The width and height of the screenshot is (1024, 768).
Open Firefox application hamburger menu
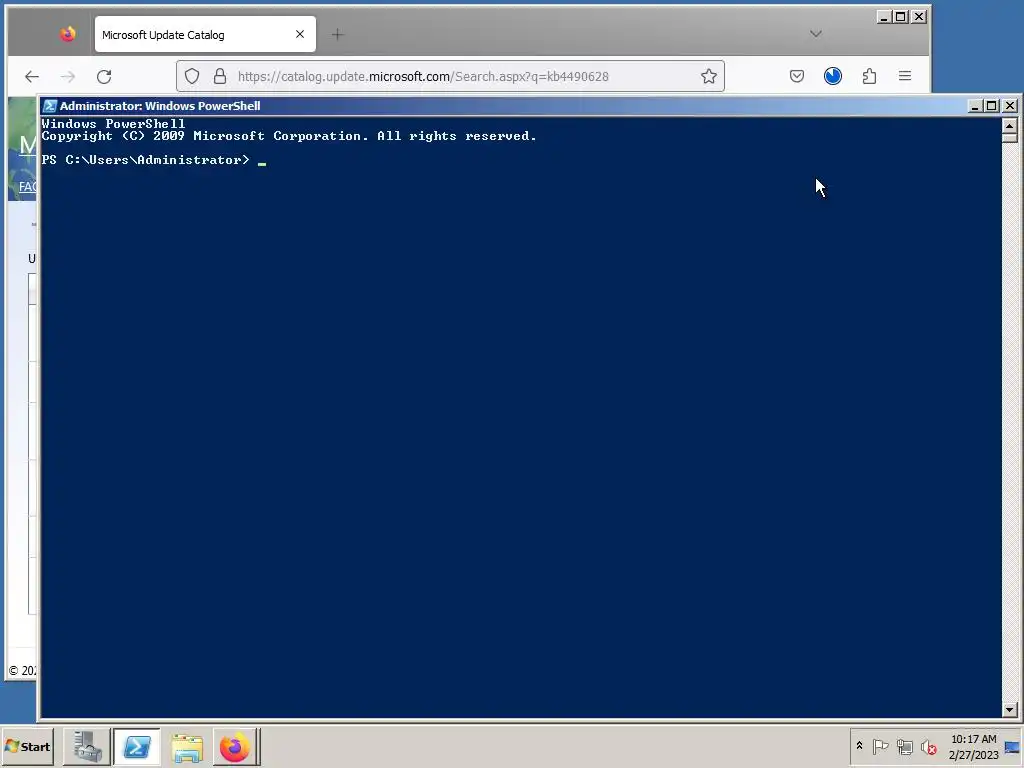pyautogui.click(x=904, y=76)
